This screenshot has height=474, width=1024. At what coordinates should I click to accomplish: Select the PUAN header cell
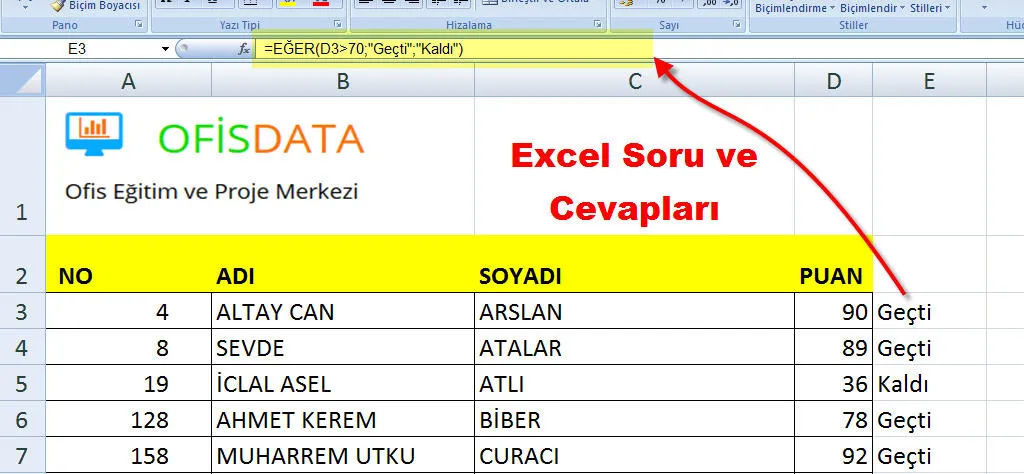point(833,275)
